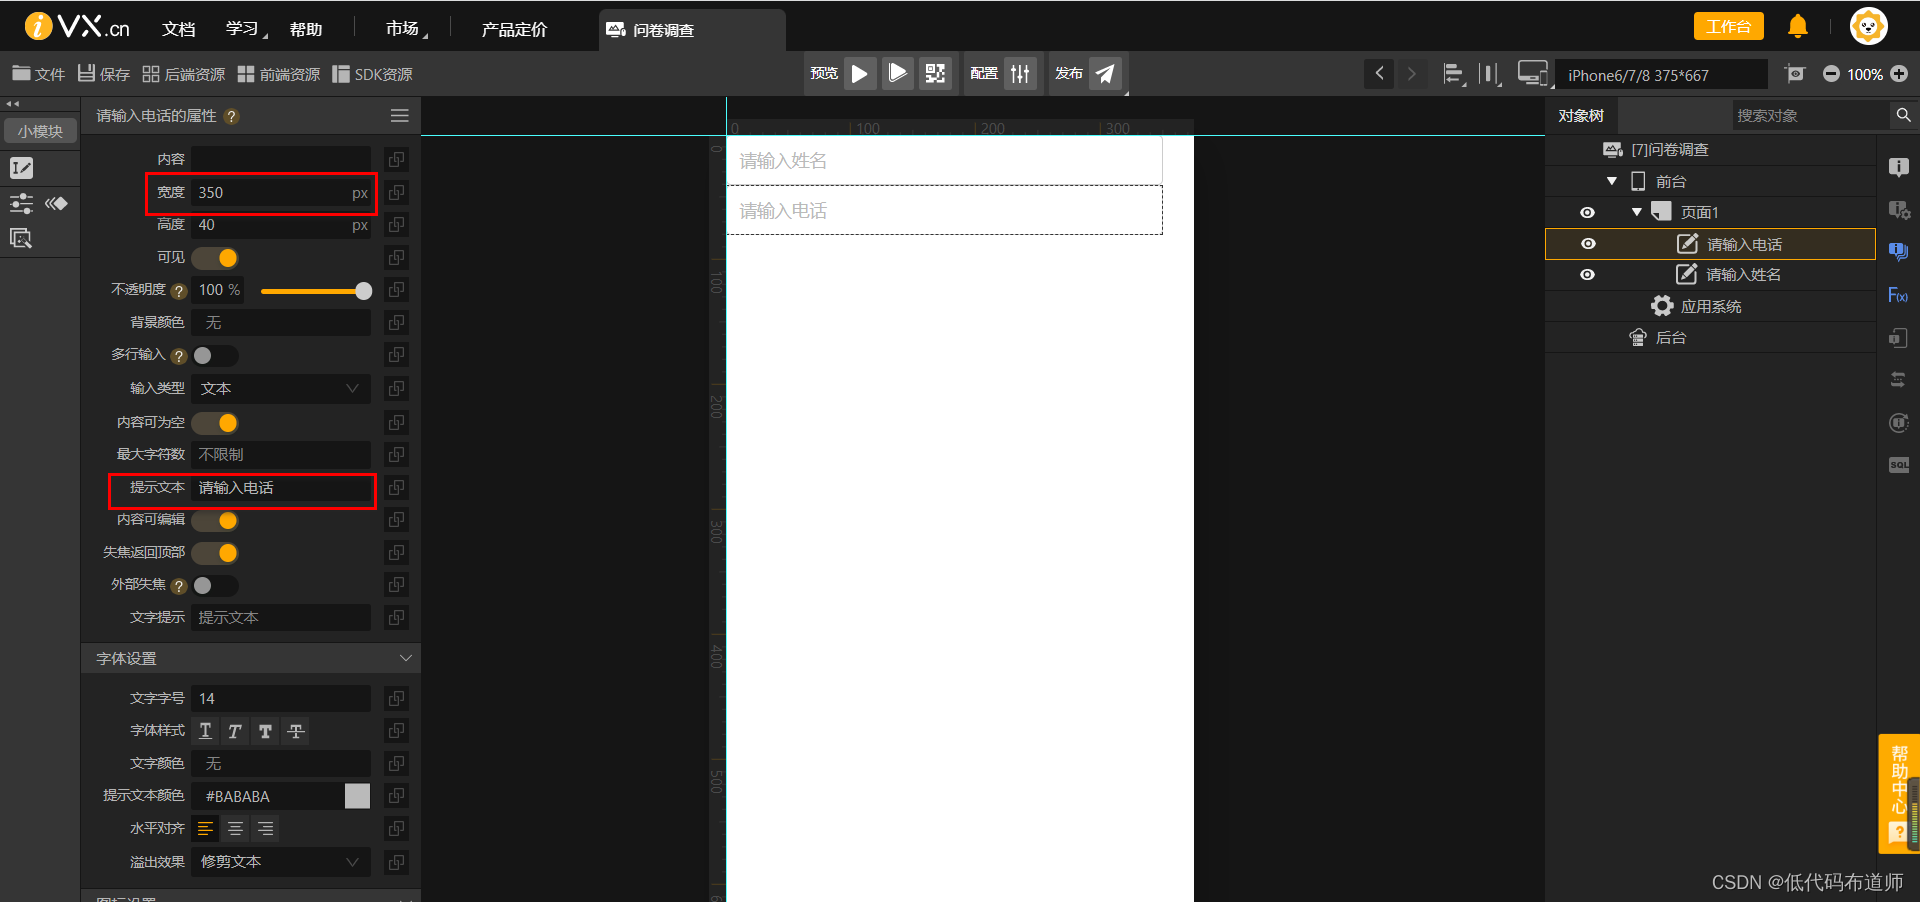Viewport: 1920px width, 902px height.
Task: Open the 产品定价 page
Action: click(x=514, y=29)
